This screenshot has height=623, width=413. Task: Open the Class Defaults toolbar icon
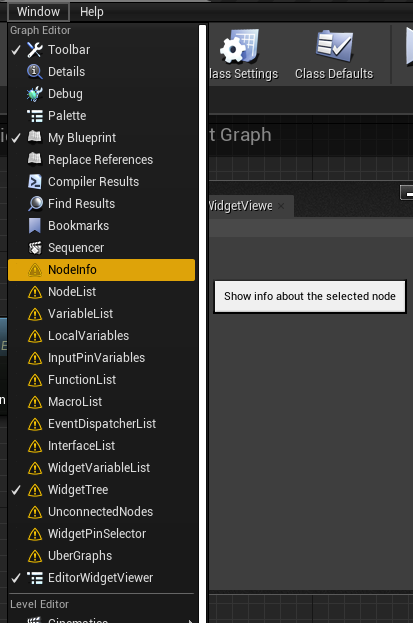pos(334,46)
